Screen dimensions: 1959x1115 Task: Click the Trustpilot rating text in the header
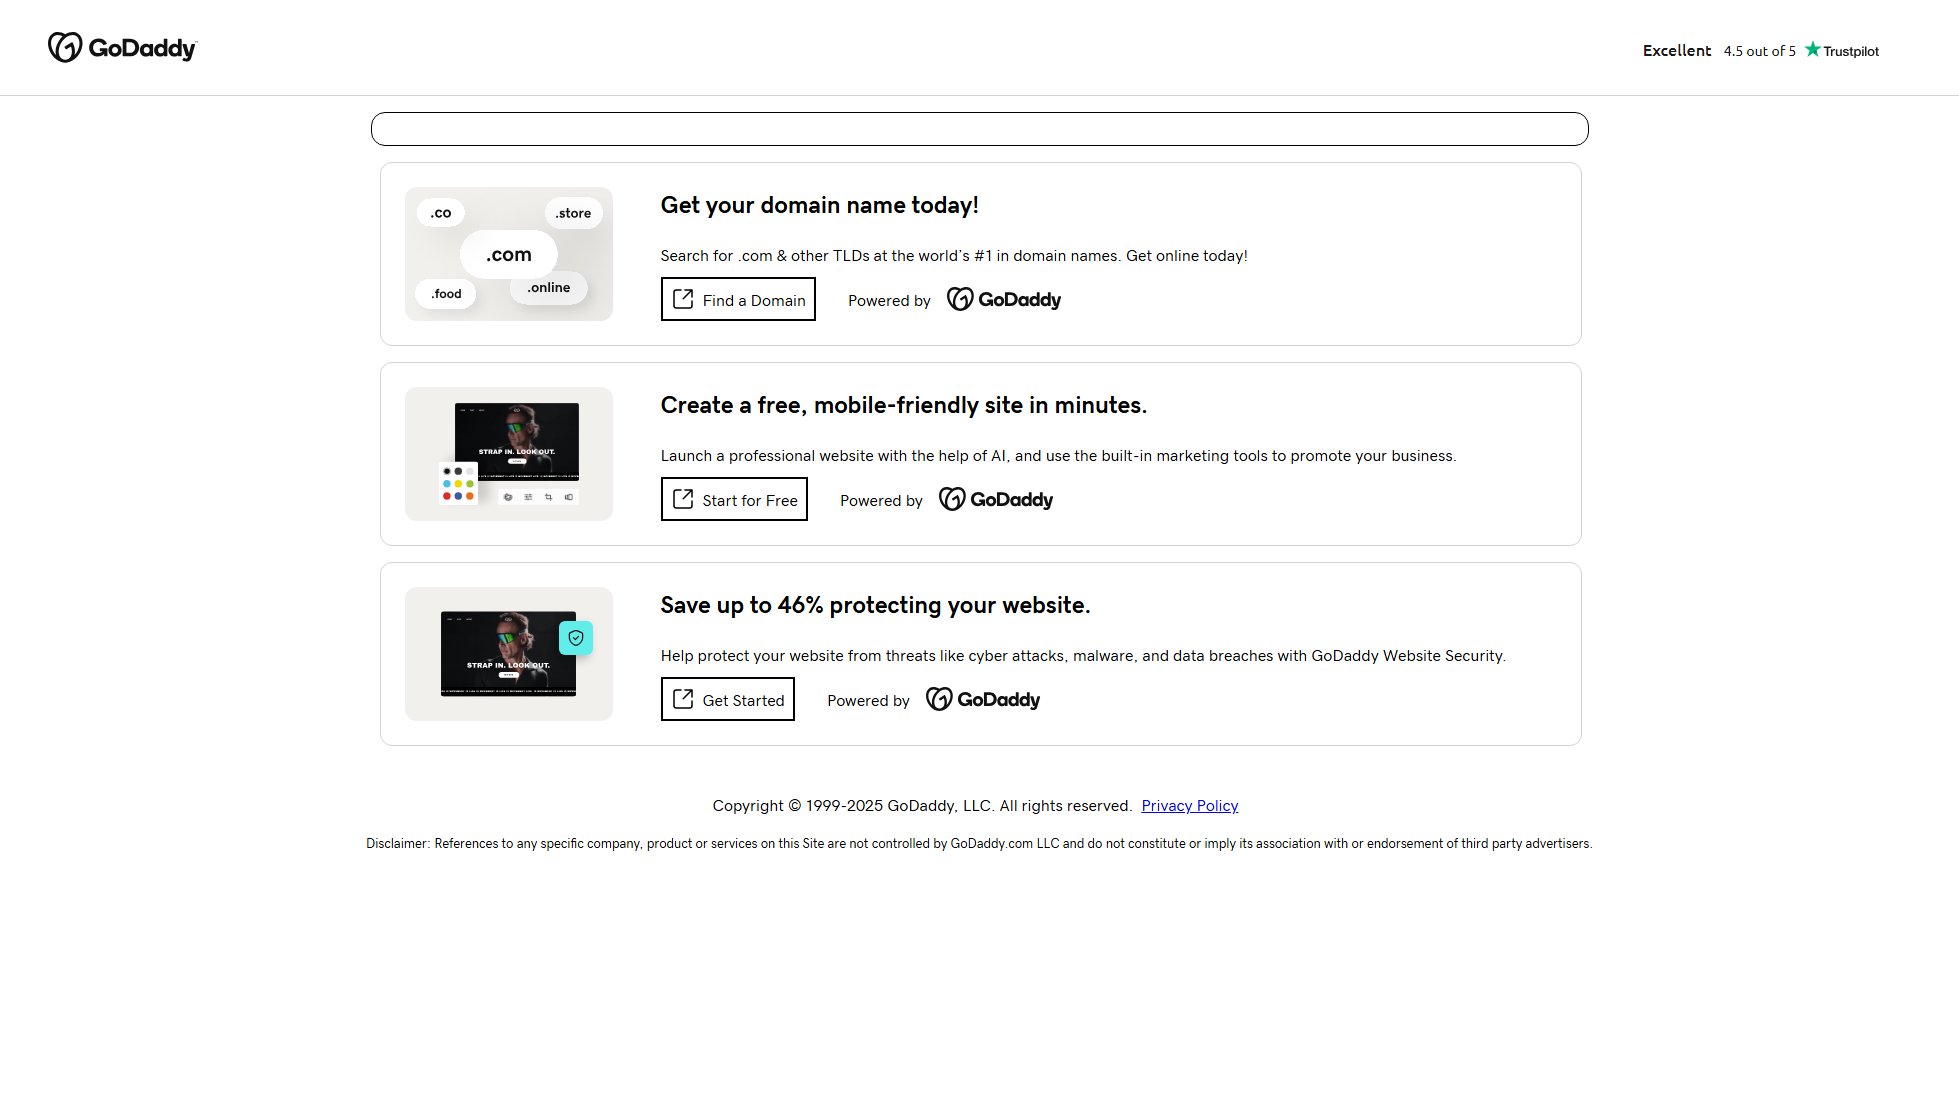pyautogui.click(x=1759, y=50)
